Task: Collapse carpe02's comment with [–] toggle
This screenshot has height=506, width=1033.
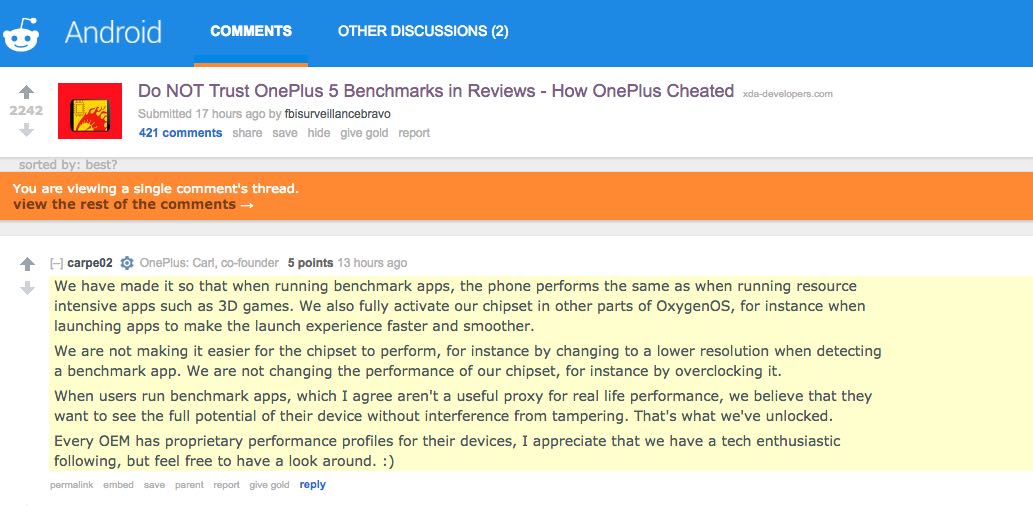Action: (57, 263)
